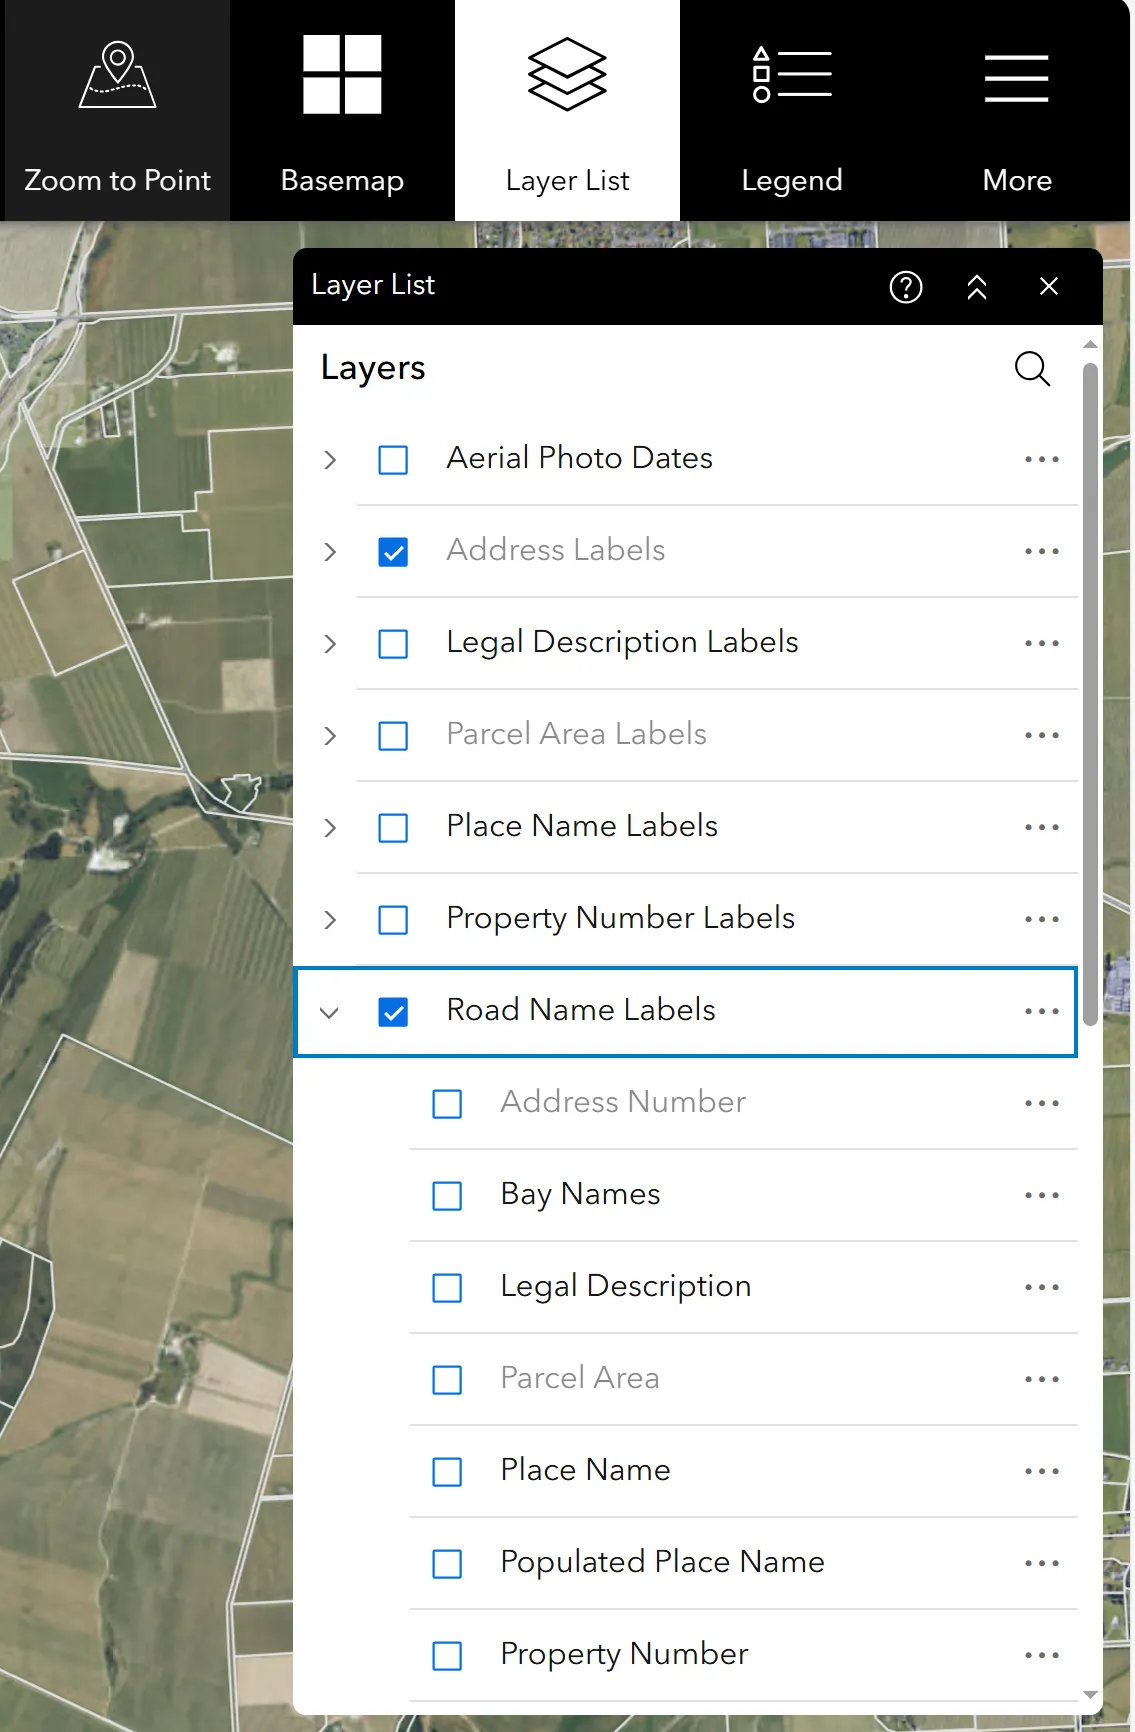Viewport: 1135px width, 1732px height.
Task: Select the Bay Names sublayer text
Action: click(x=580, y=1194)
